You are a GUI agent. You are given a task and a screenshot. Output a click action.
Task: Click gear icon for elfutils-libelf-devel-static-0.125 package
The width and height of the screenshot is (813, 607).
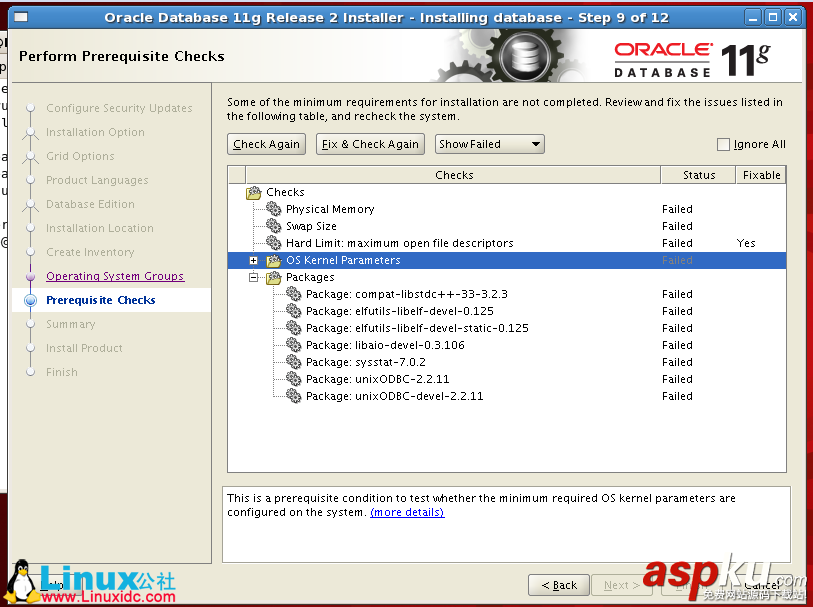[293, 328]
